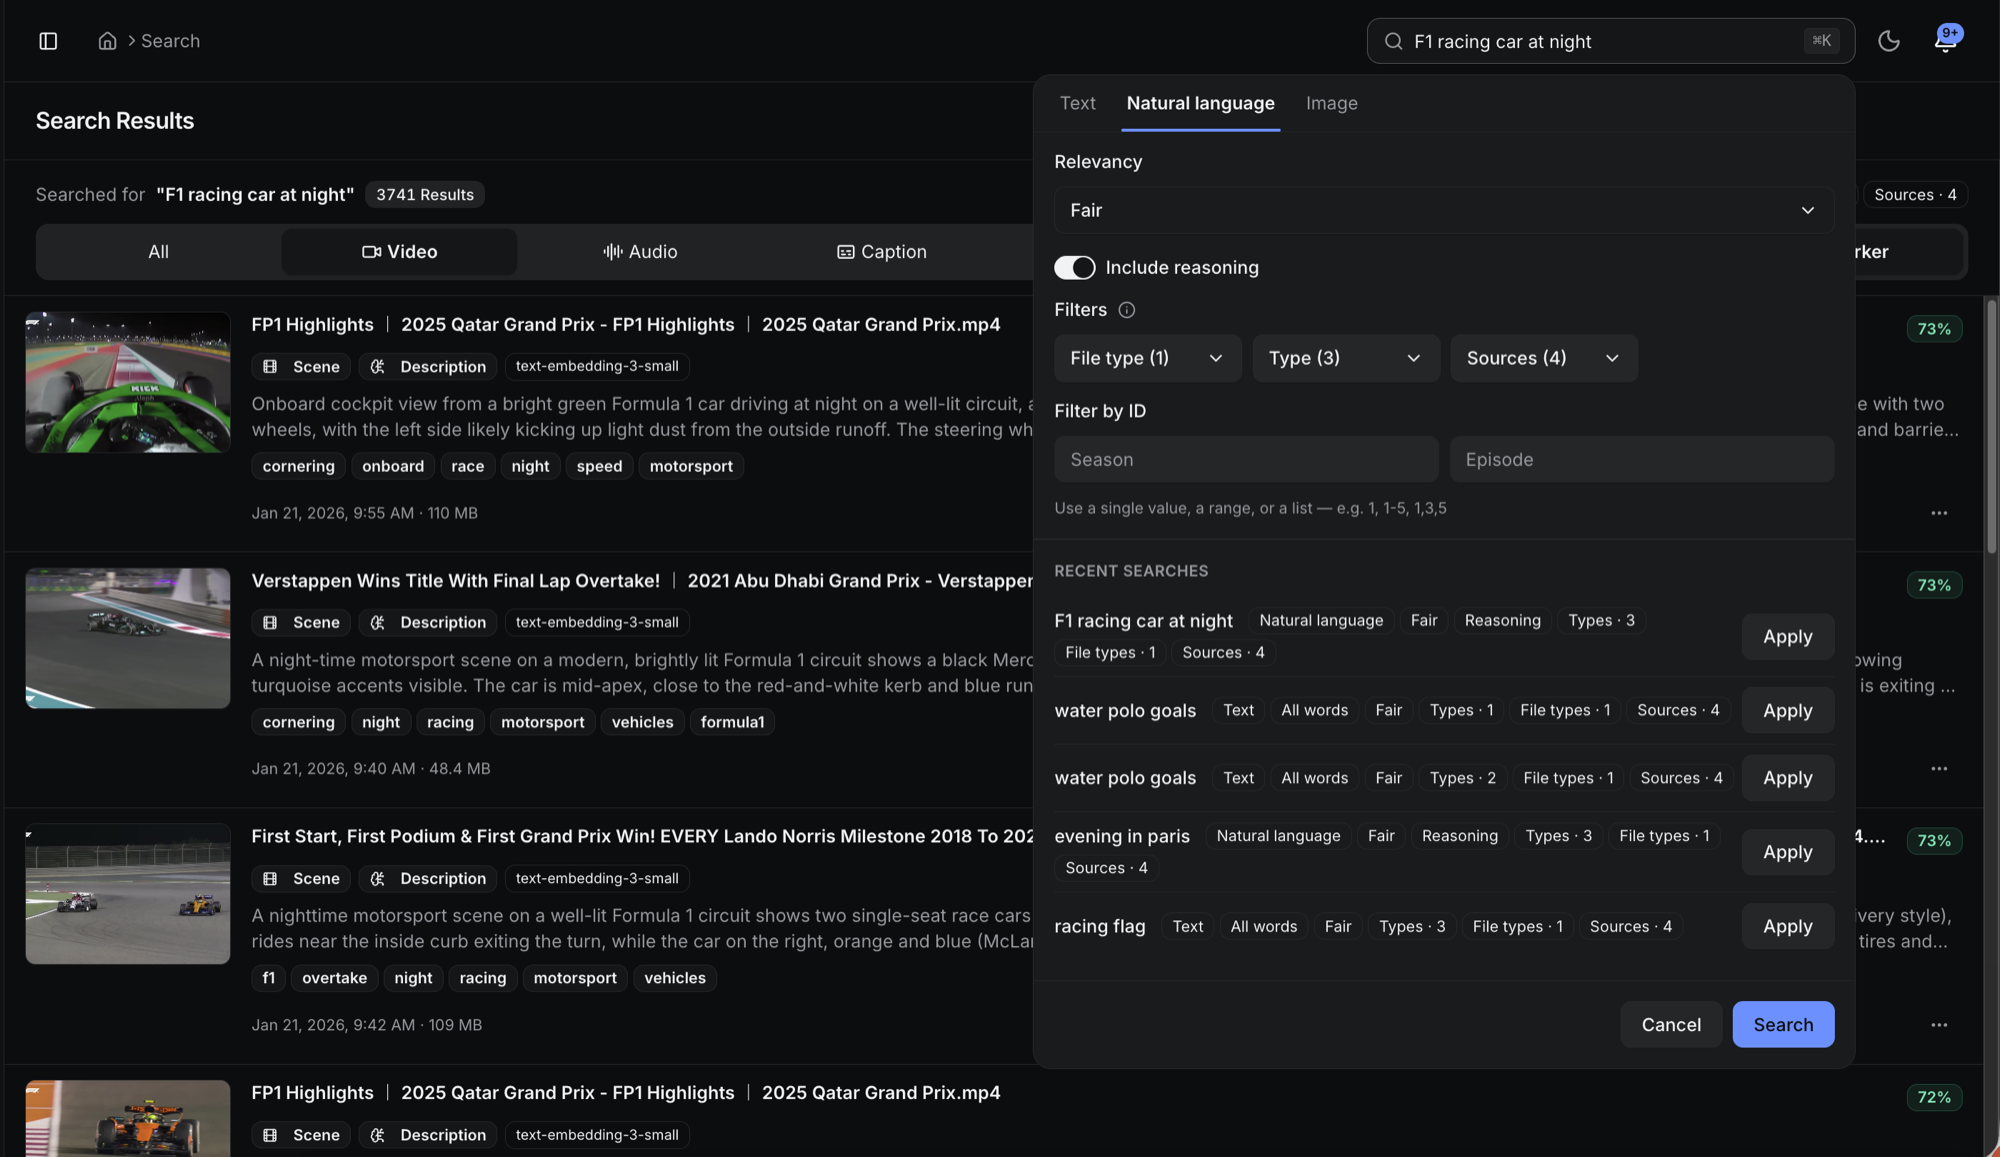The width and height of the screenshot is (2000, 1157).
Task: Open Filters info icon
Action: (1126, 310)
